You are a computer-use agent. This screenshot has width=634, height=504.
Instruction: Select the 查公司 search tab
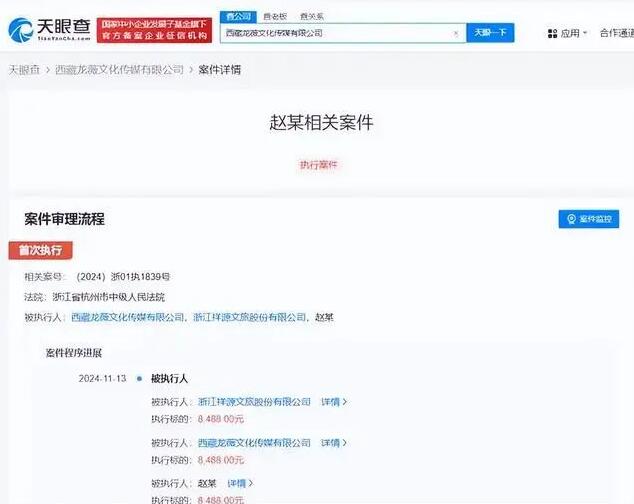click(239, 17)
